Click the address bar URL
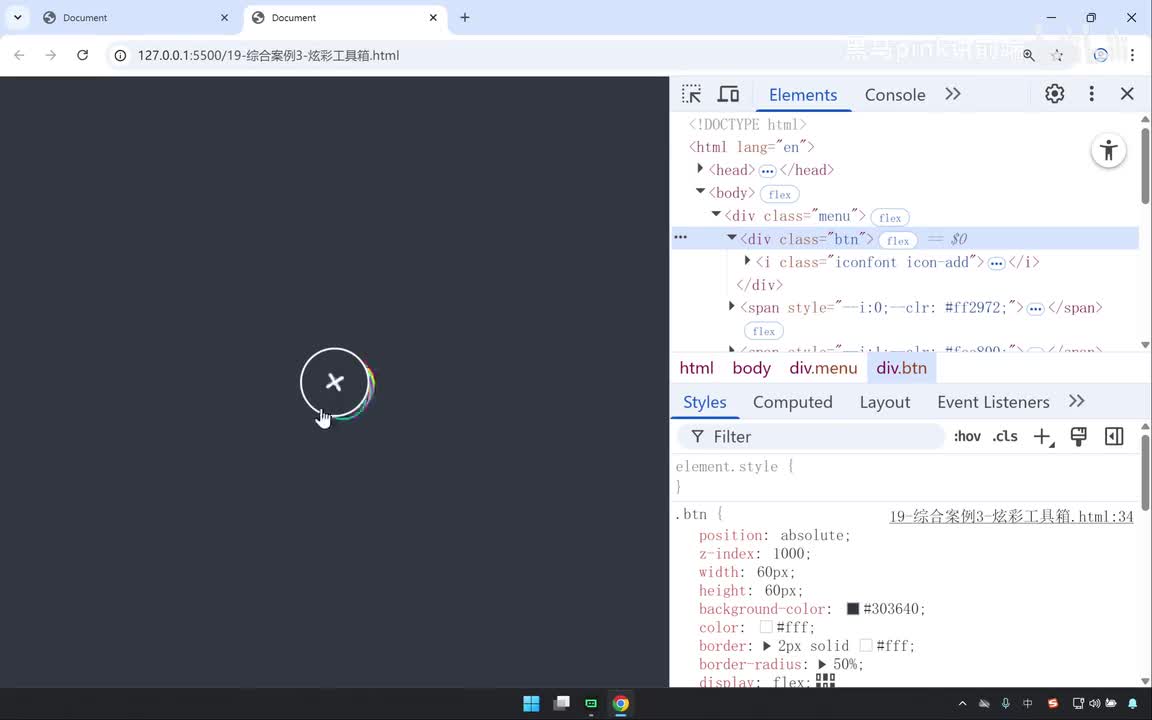Image resolution: width=1152 pixels, height=720 pixels. click(268, 55)
